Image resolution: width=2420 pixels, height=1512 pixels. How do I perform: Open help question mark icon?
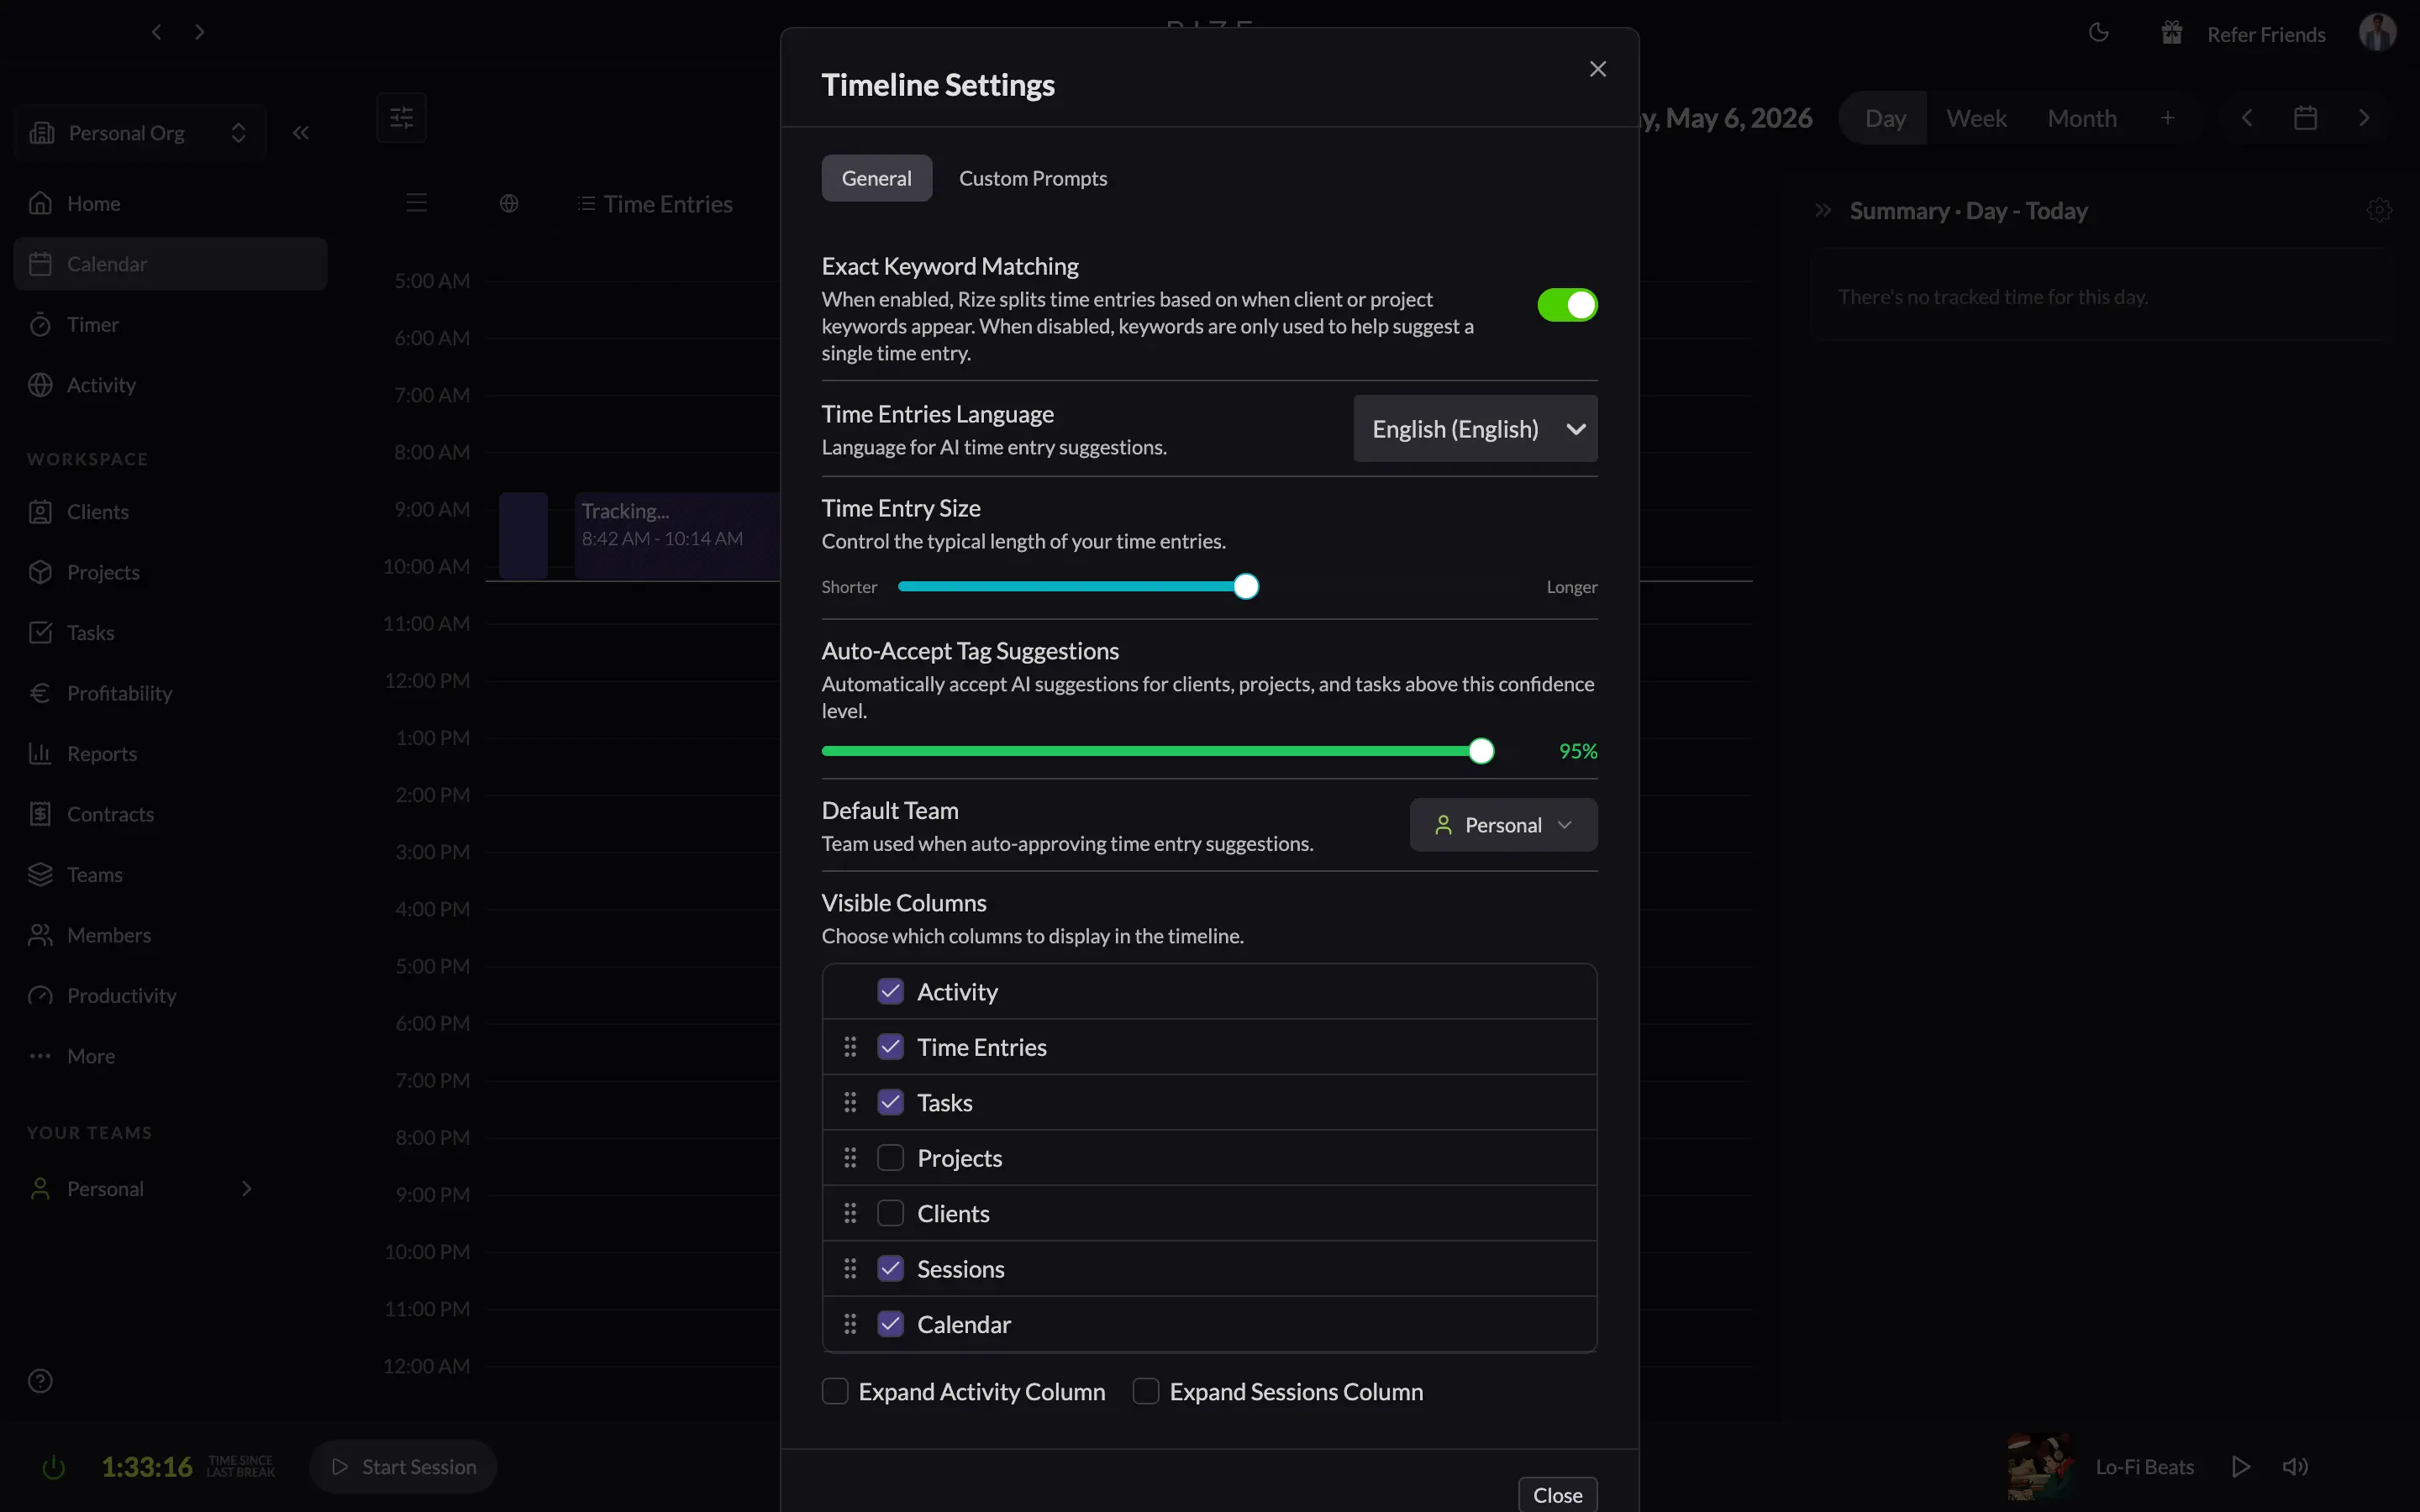tap(40, 1381)
